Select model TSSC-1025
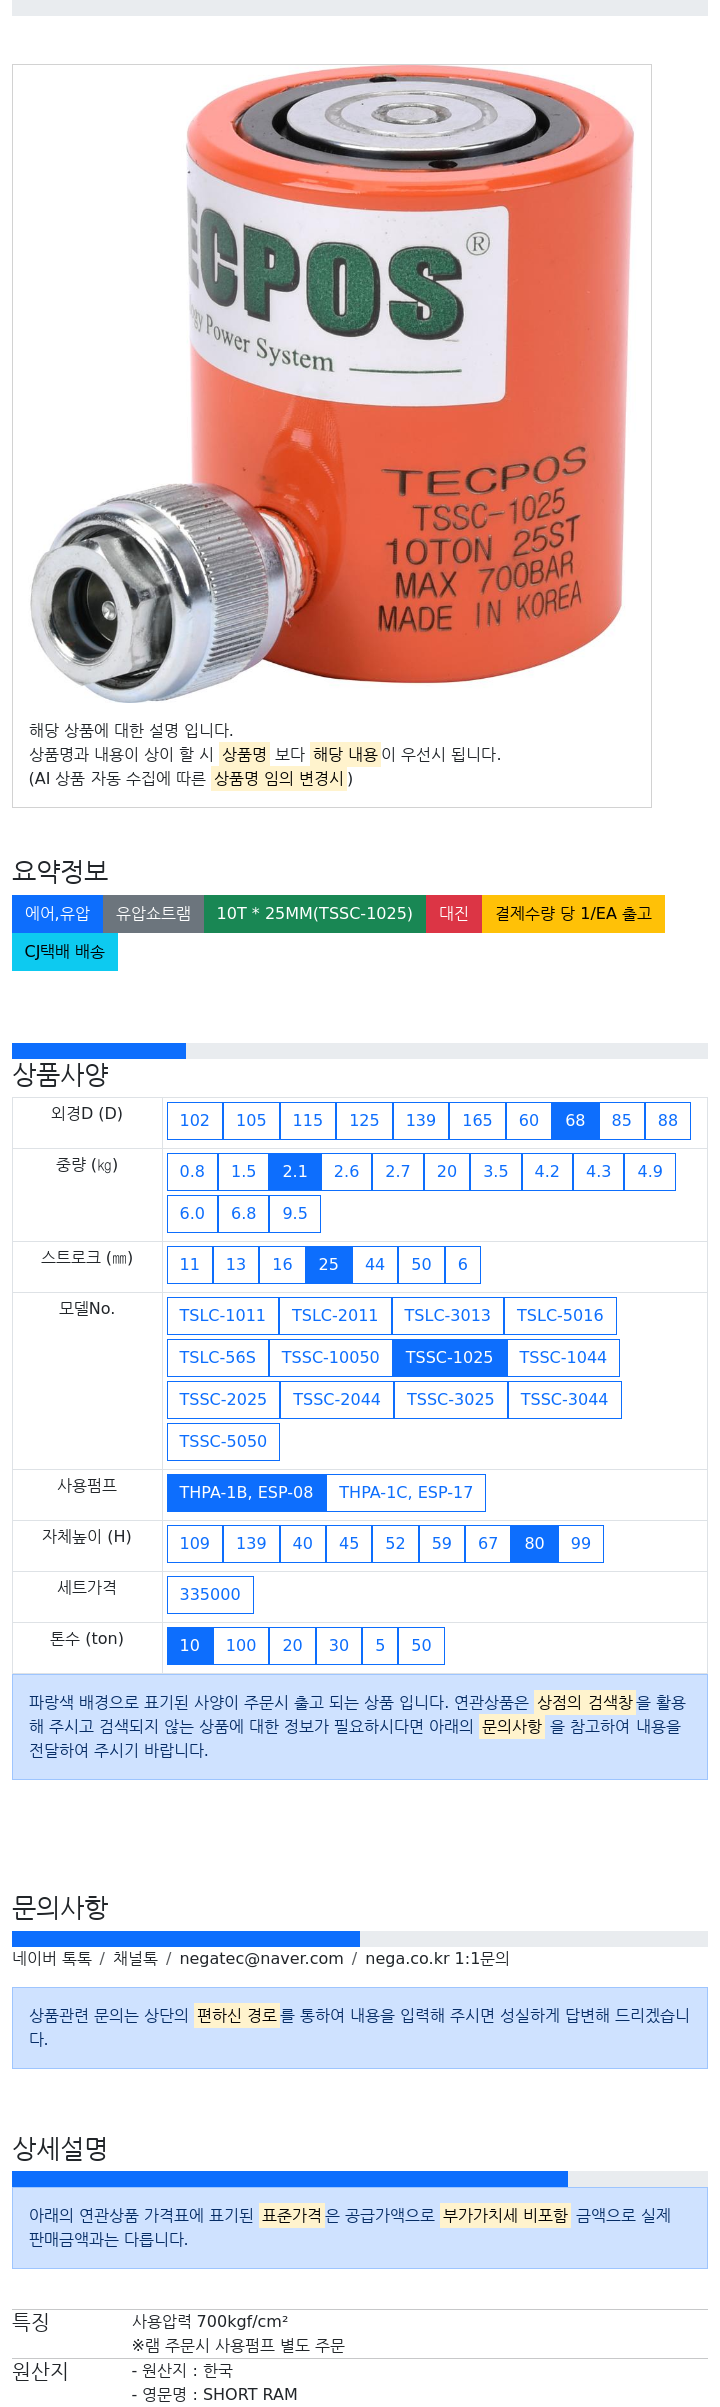The image size is (720, 2407). [x=449, y=1358]
